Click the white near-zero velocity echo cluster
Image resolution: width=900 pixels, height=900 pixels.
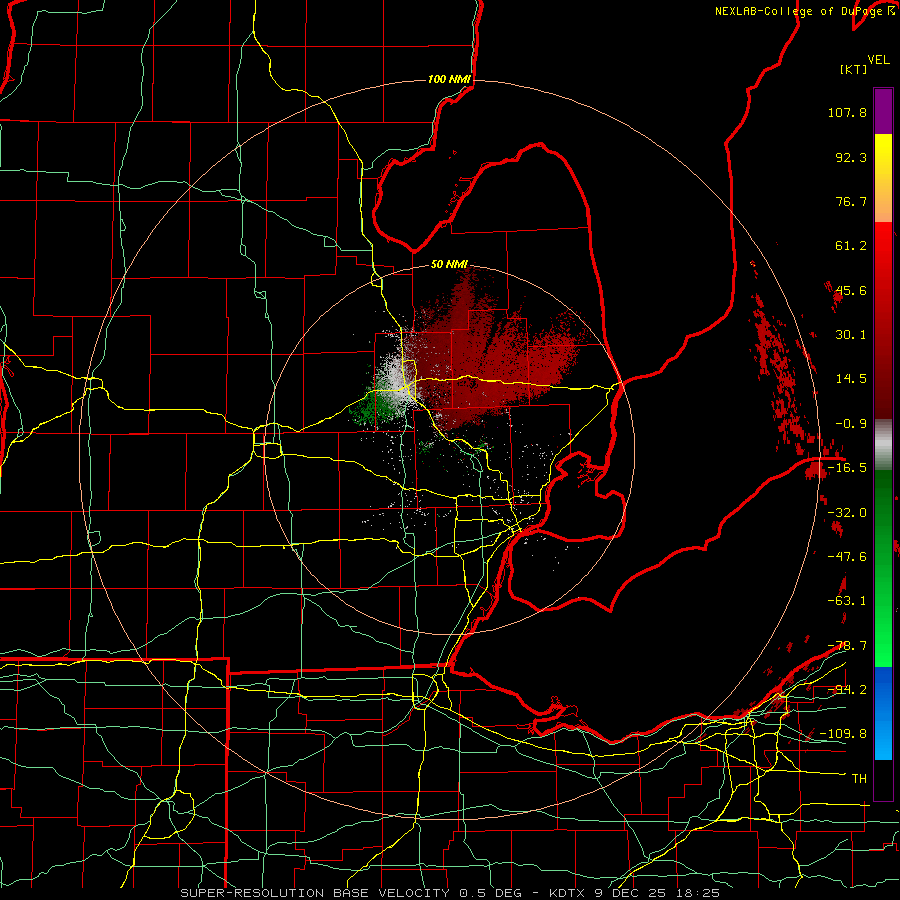pos(396,380)
